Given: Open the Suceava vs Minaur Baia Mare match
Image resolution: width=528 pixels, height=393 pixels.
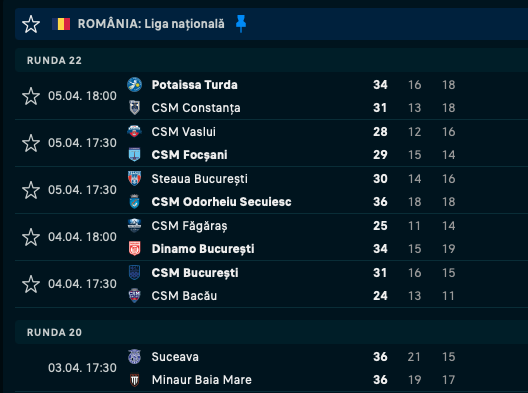Looking at the screenshot, I should coord(271,368).
